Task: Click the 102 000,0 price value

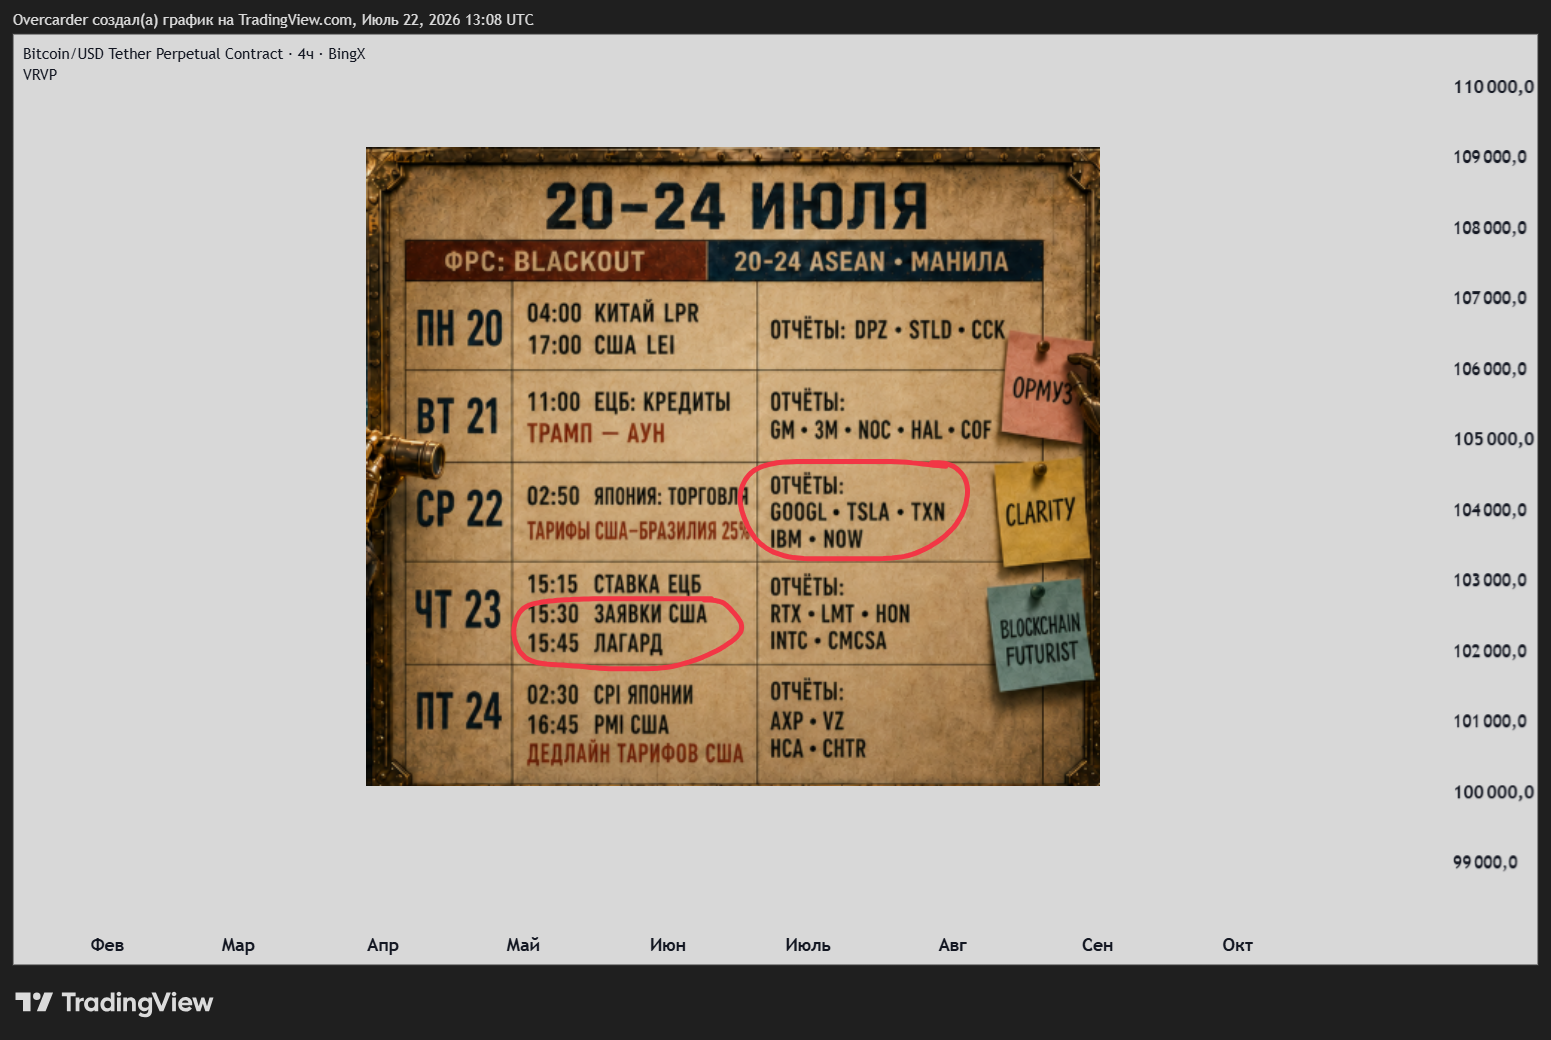Action: click(1490, 651)
